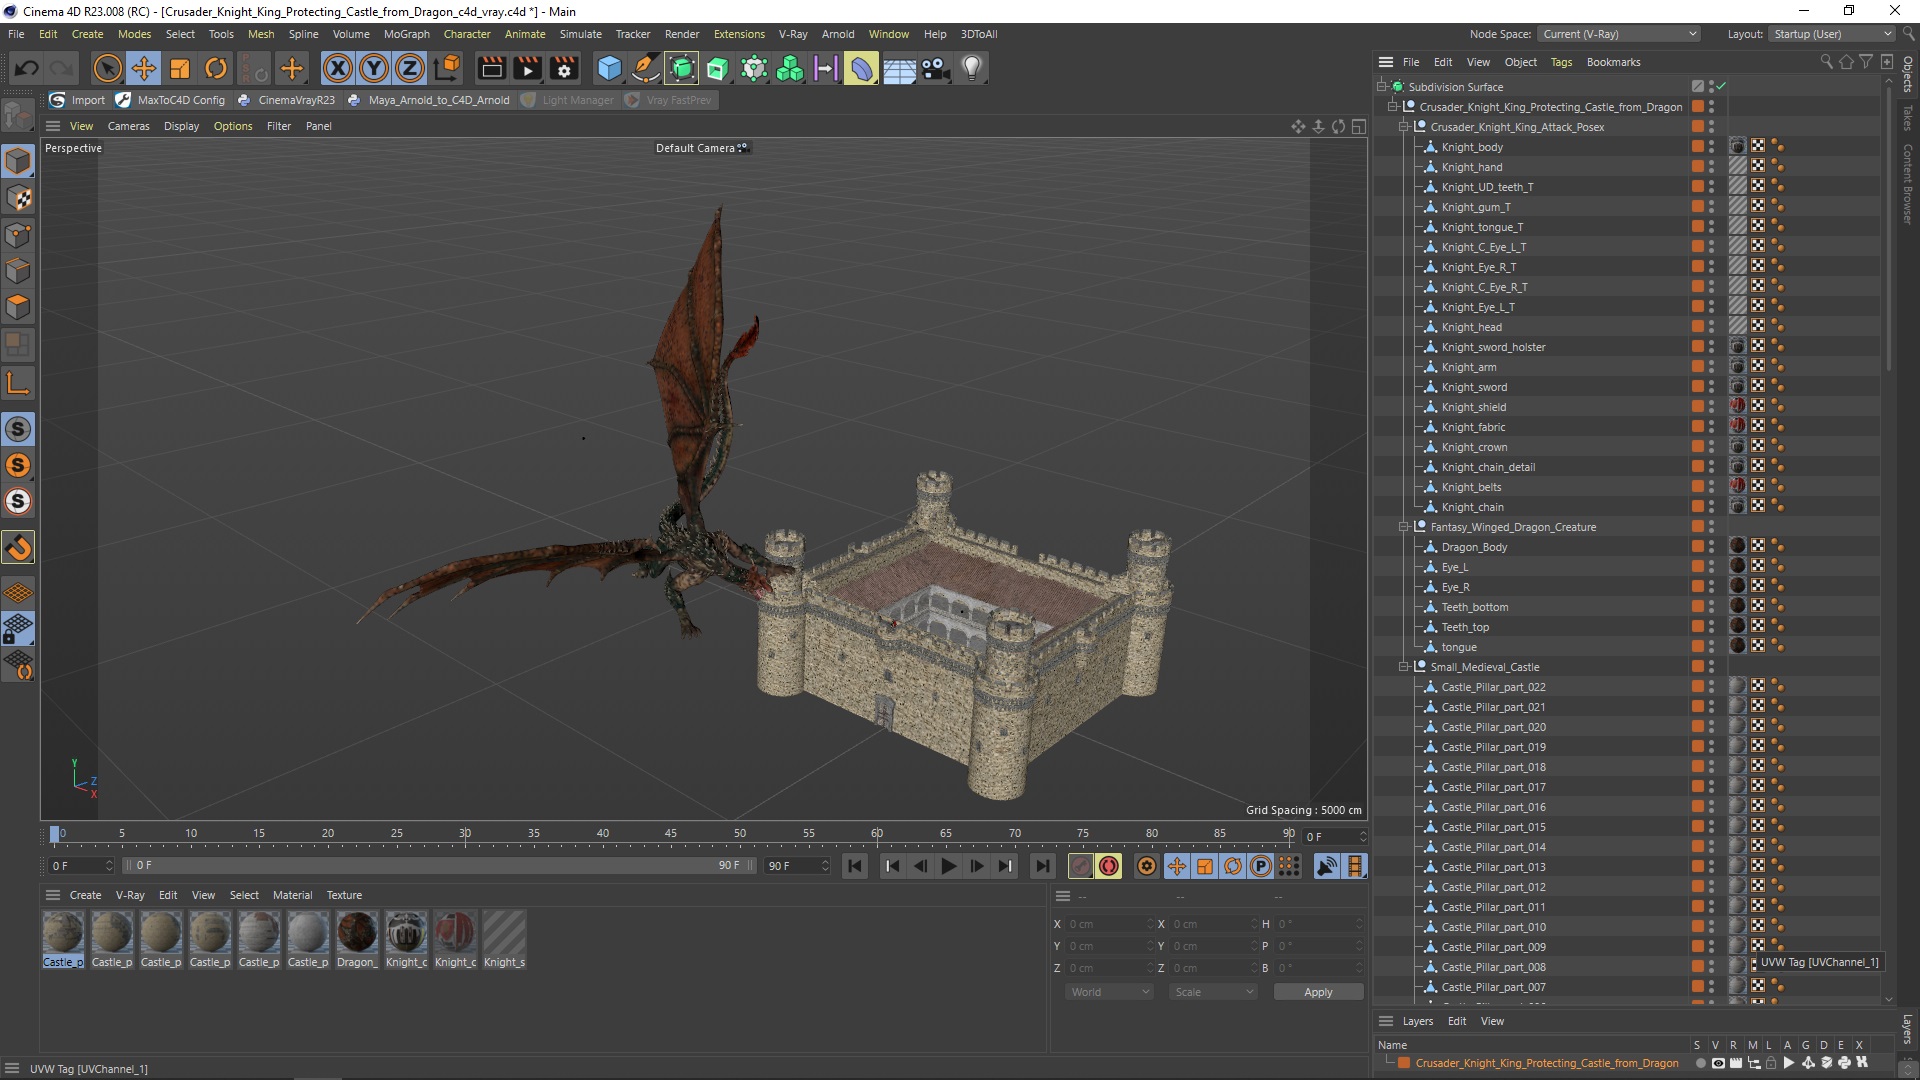Select the Rotate tool

coord(216,68)
